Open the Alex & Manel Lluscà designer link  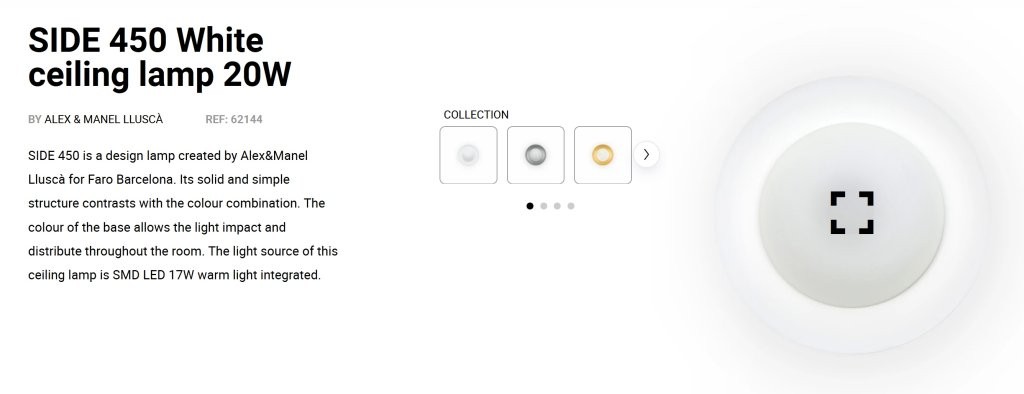click(x=103, y=120)
